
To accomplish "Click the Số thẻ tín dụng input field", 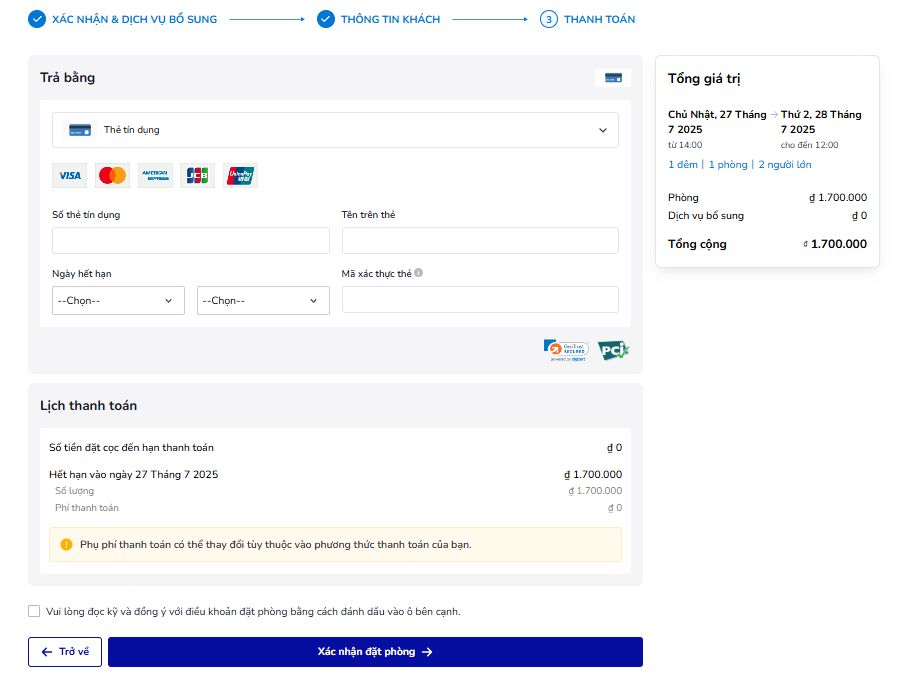I will [x=190, y=241].
